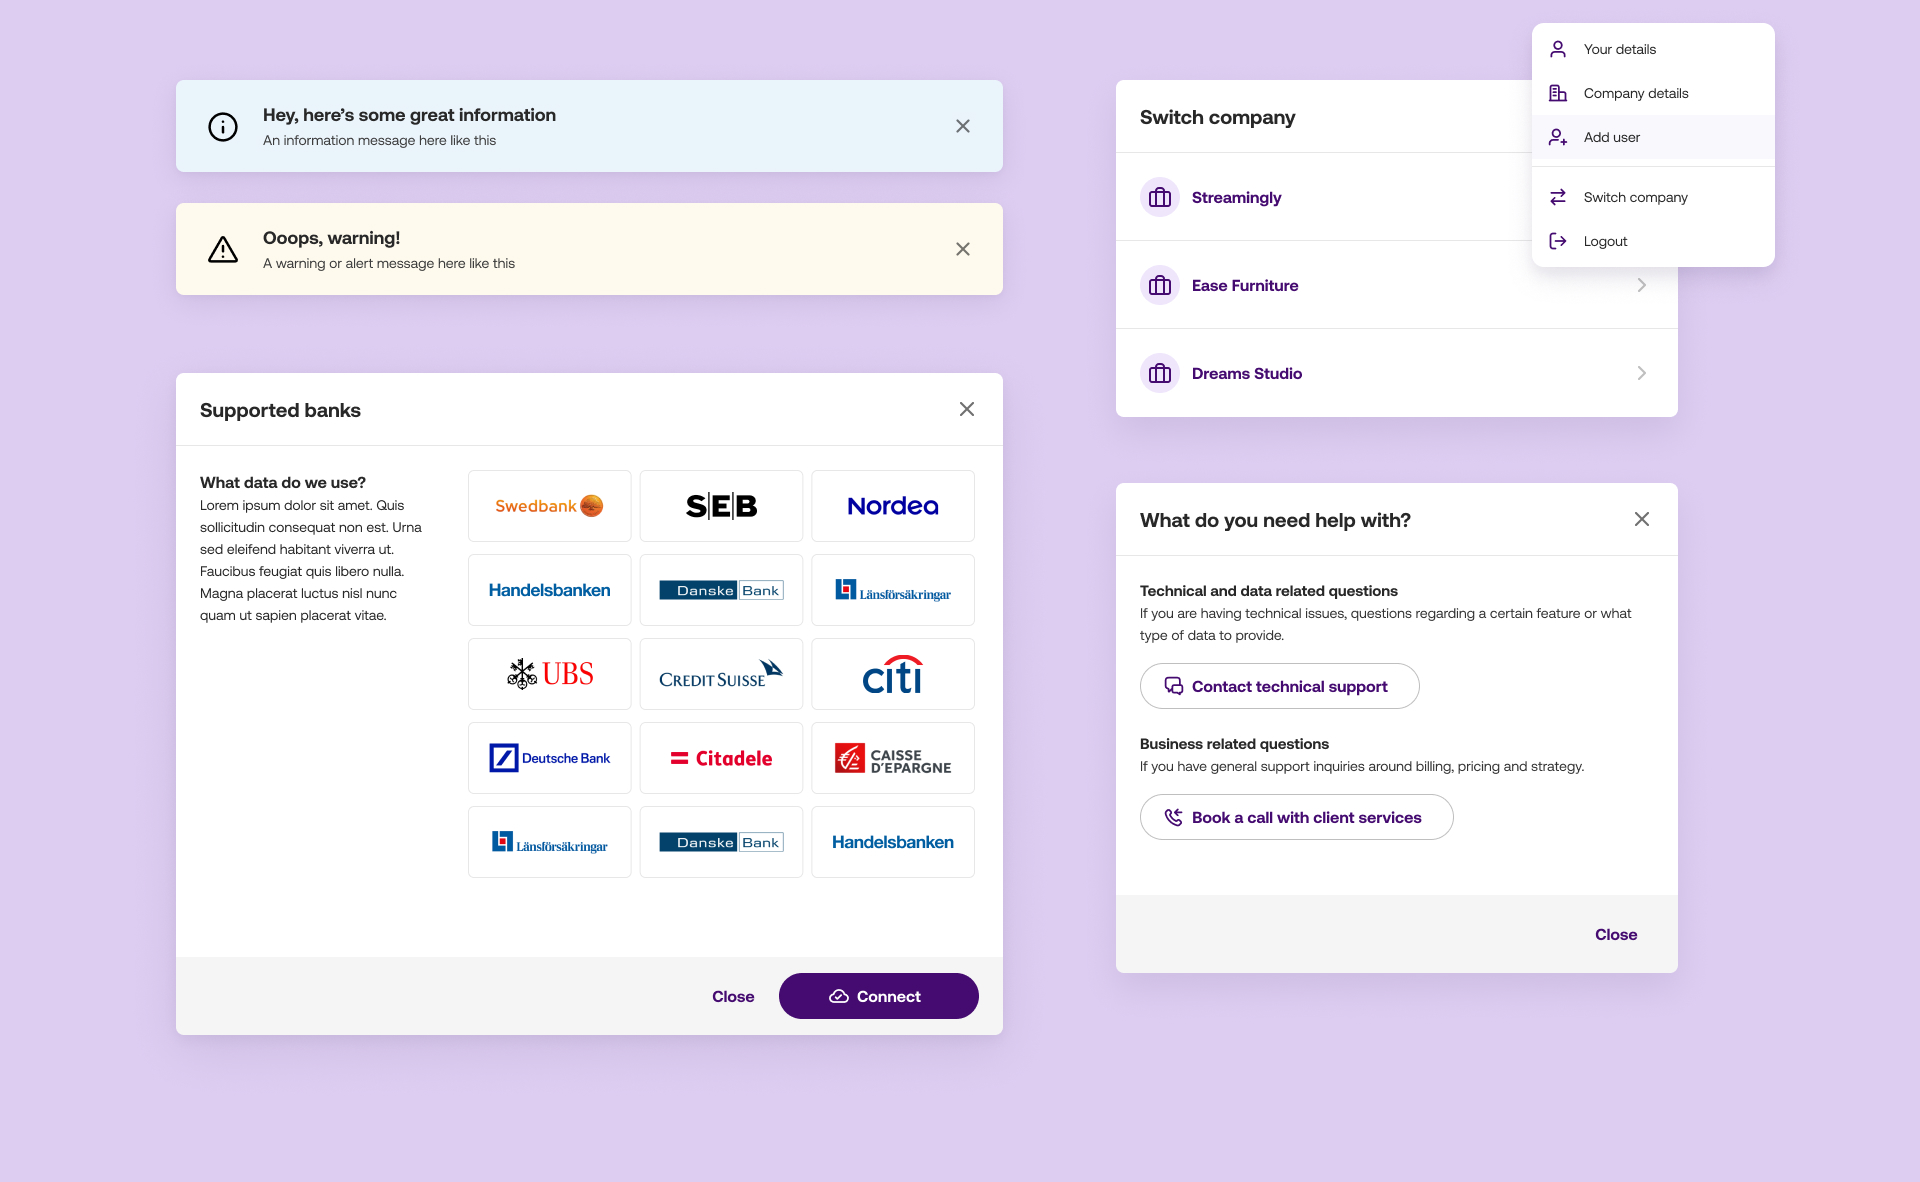
Task: Select the Caisse d'Epargne tile
Action: (x=893, y=758)
